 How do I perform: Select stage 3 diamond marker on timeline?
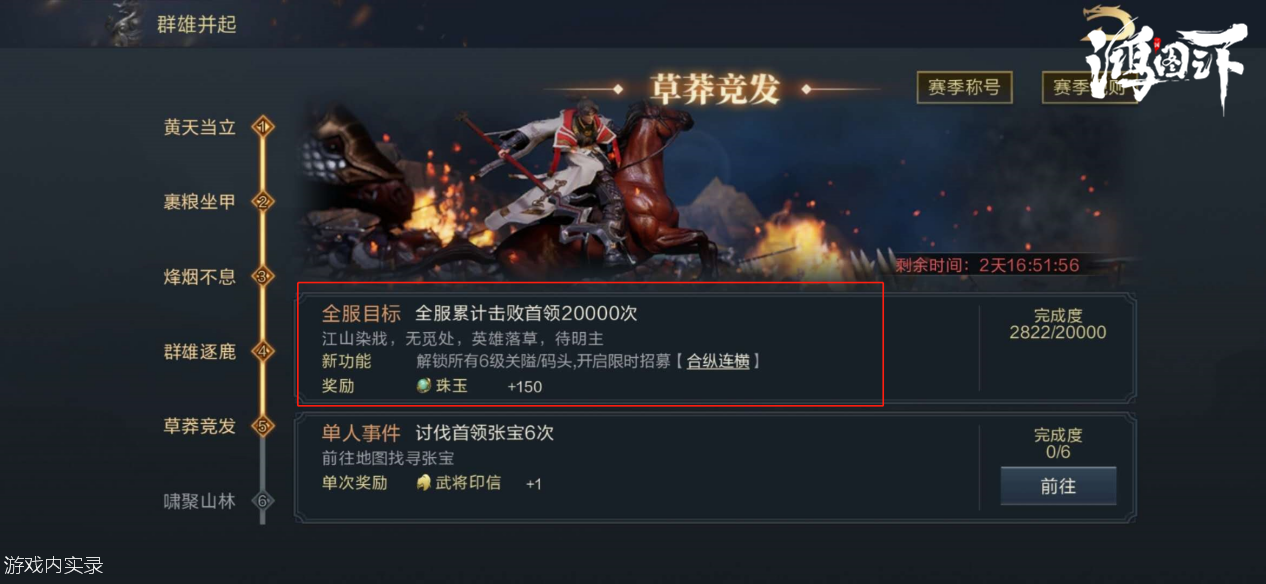(263, 277)
